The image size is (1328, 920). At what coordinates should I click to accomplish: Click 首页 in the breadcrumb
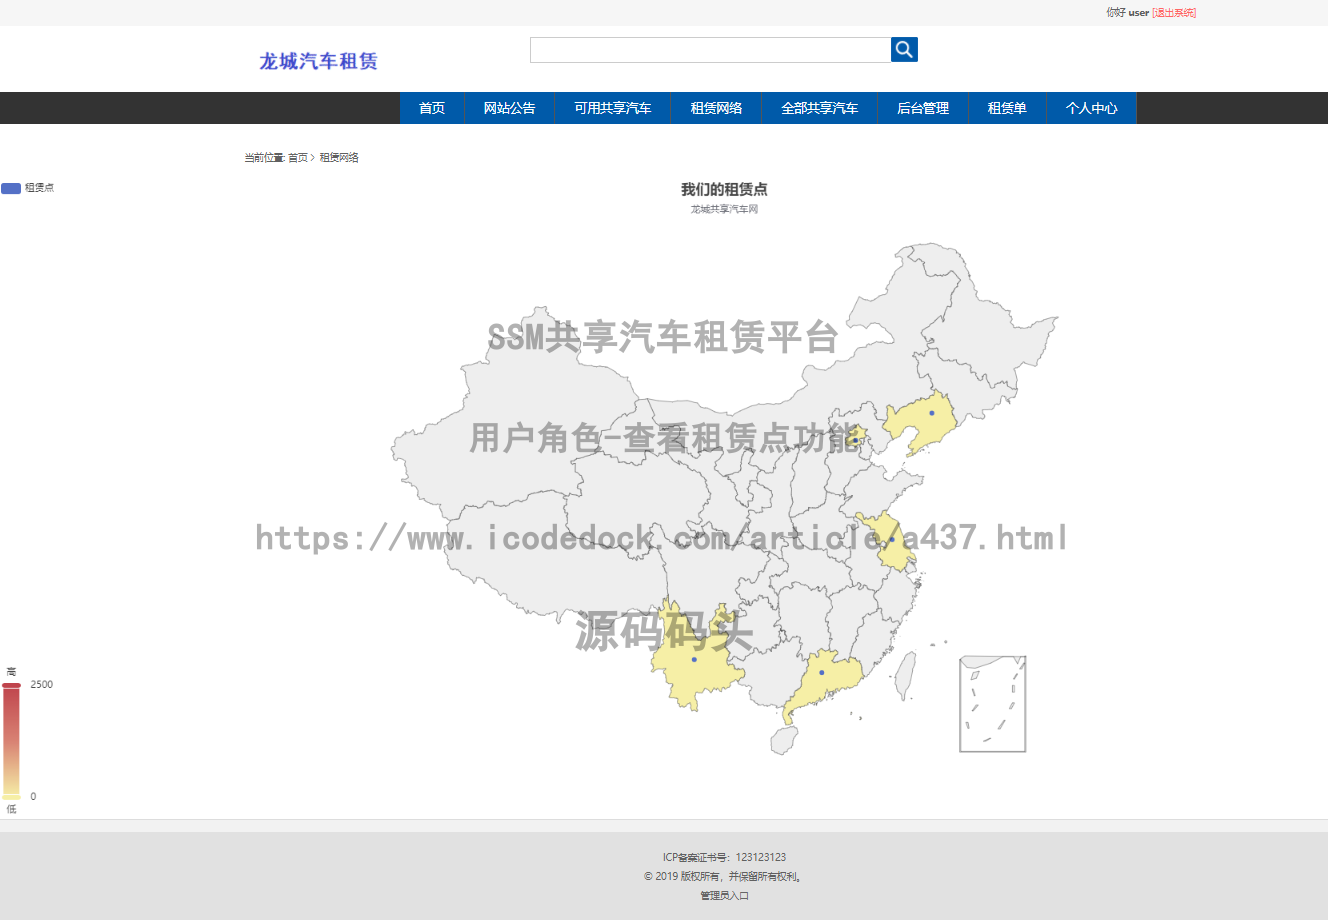coord(298,158)
